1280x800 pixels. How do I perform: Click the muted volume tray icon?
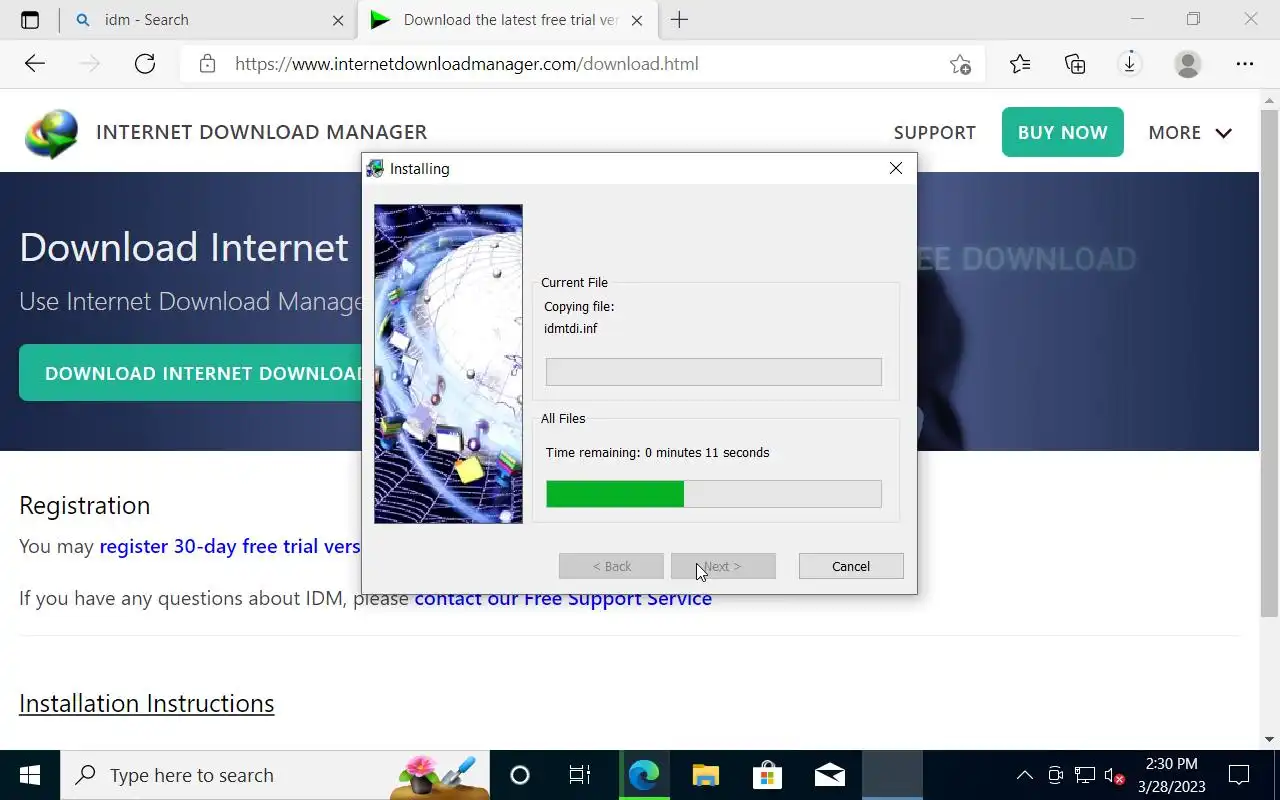click(1114, 775)
